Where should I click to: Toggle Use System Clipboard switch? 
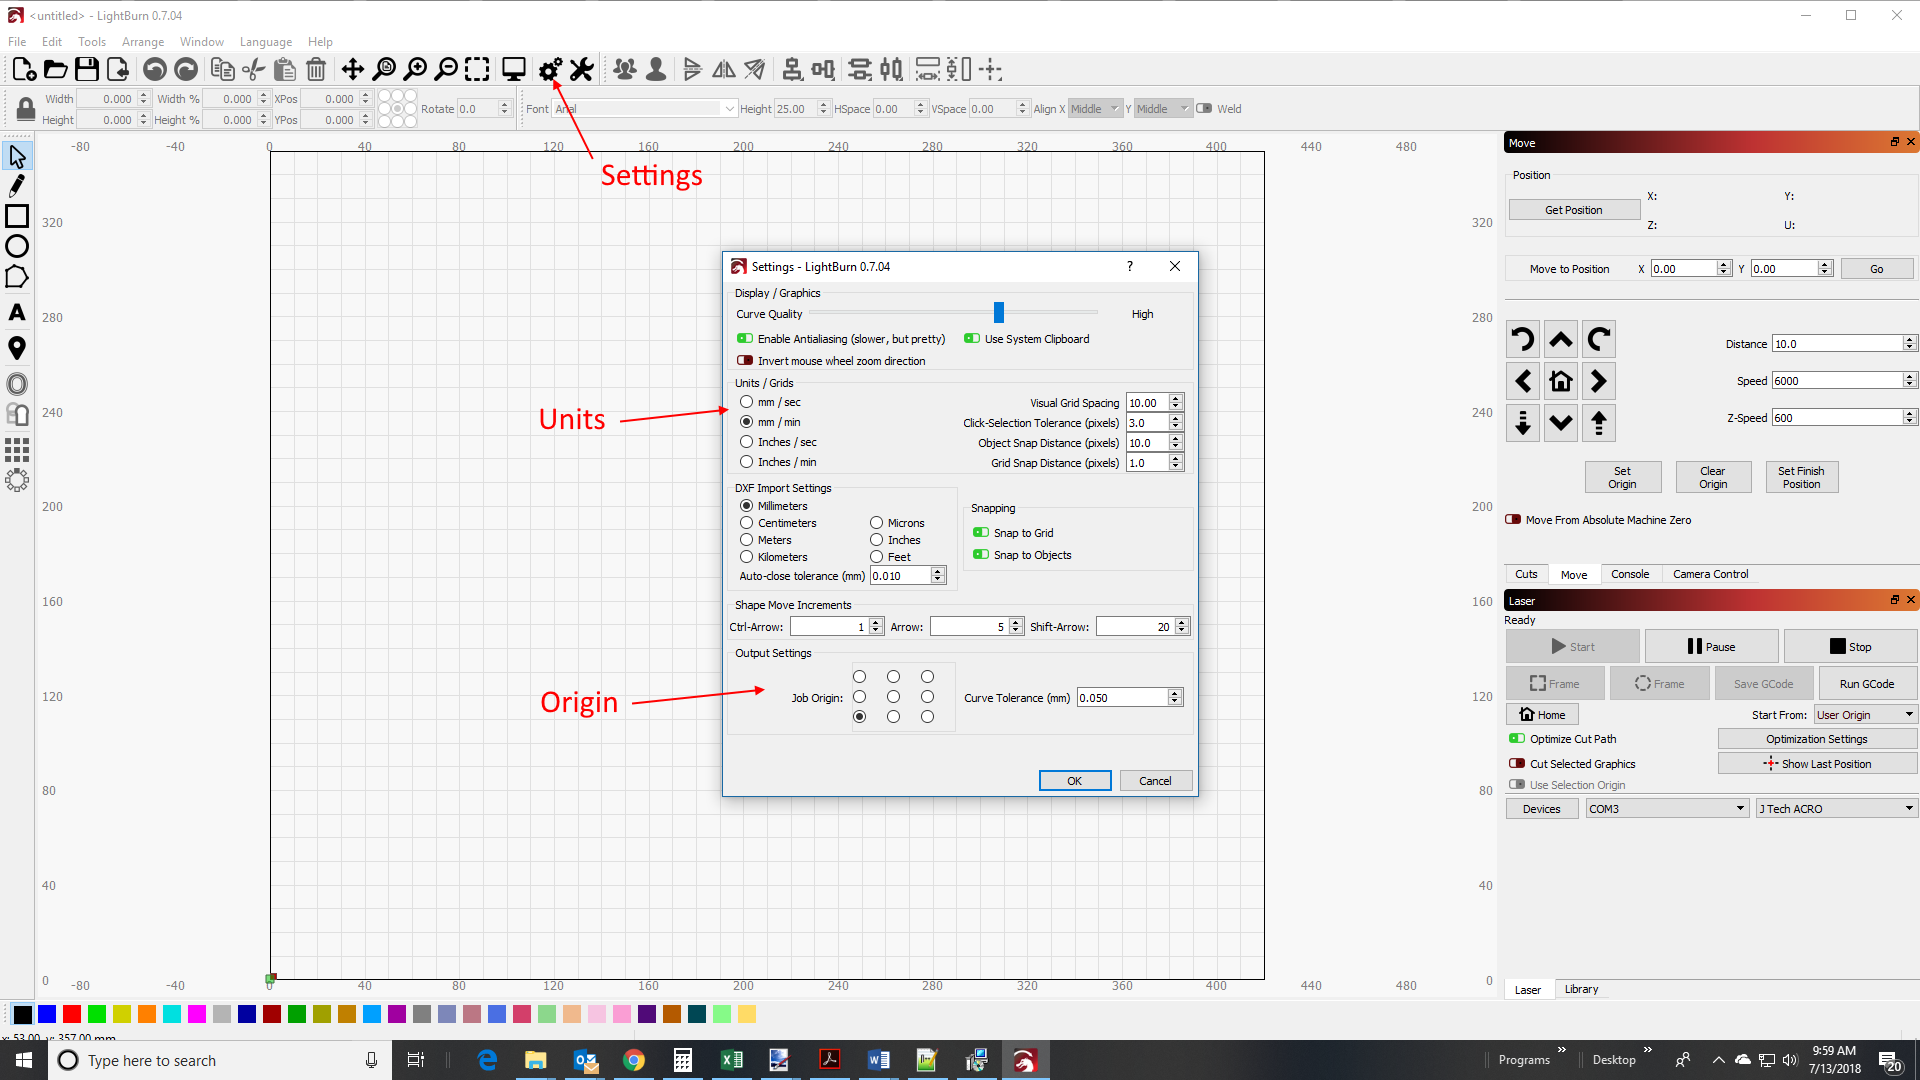(972, 339)
